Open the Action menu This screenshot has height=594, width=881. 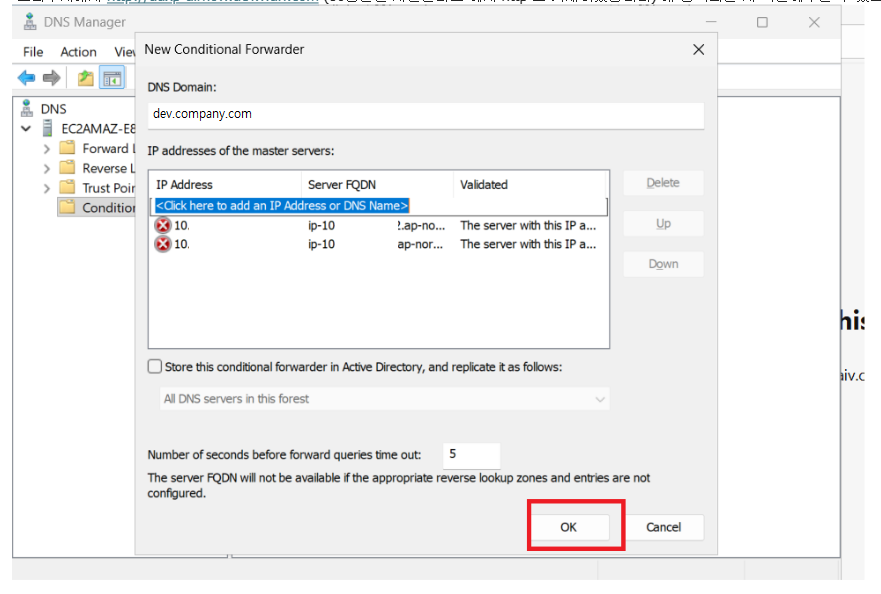[78, 52]
